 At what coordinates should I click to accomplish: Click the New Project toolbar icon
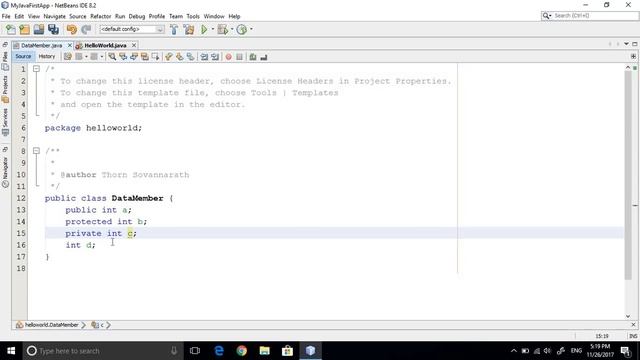24,29
